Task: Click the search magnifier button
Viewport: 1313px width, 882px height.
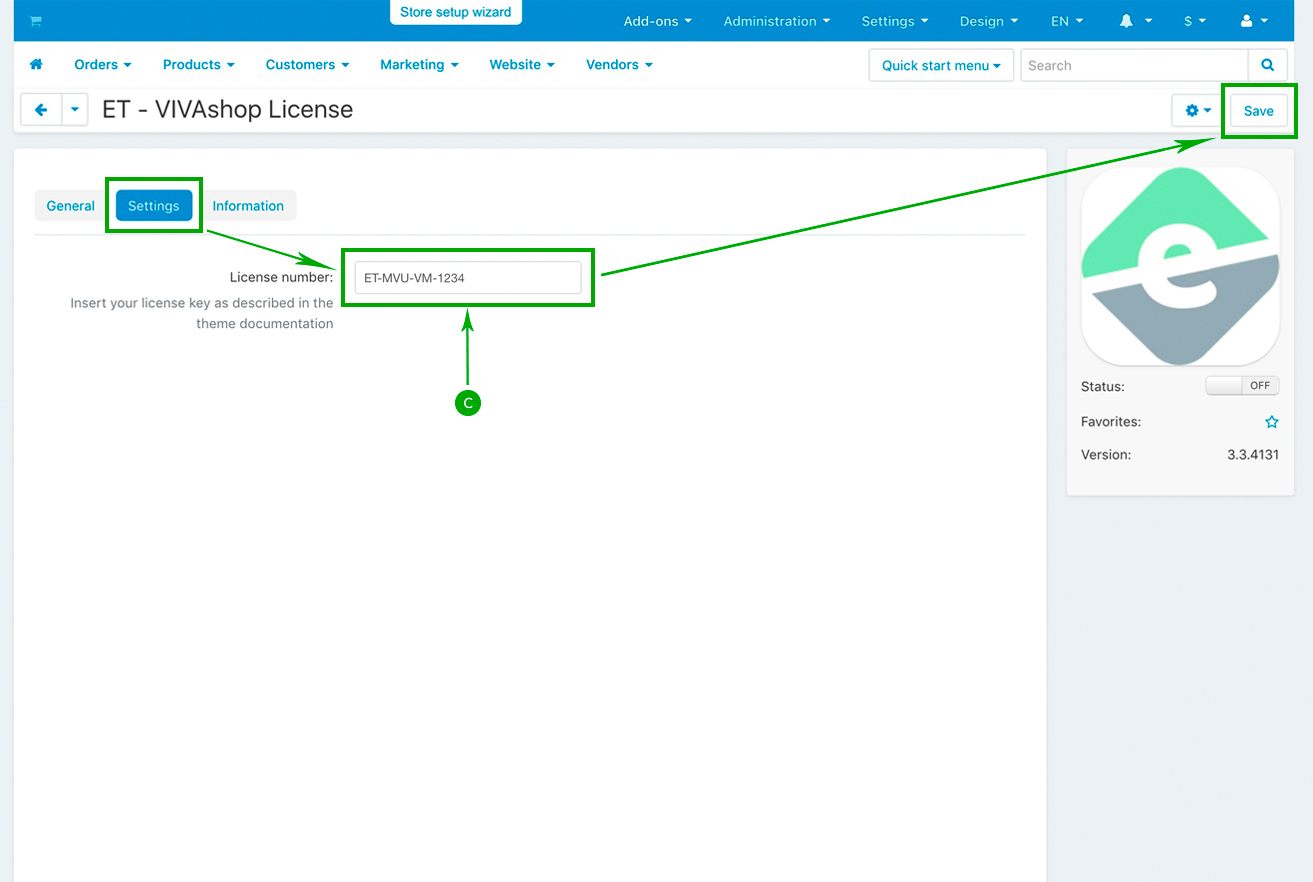Action: [1267, 65]
